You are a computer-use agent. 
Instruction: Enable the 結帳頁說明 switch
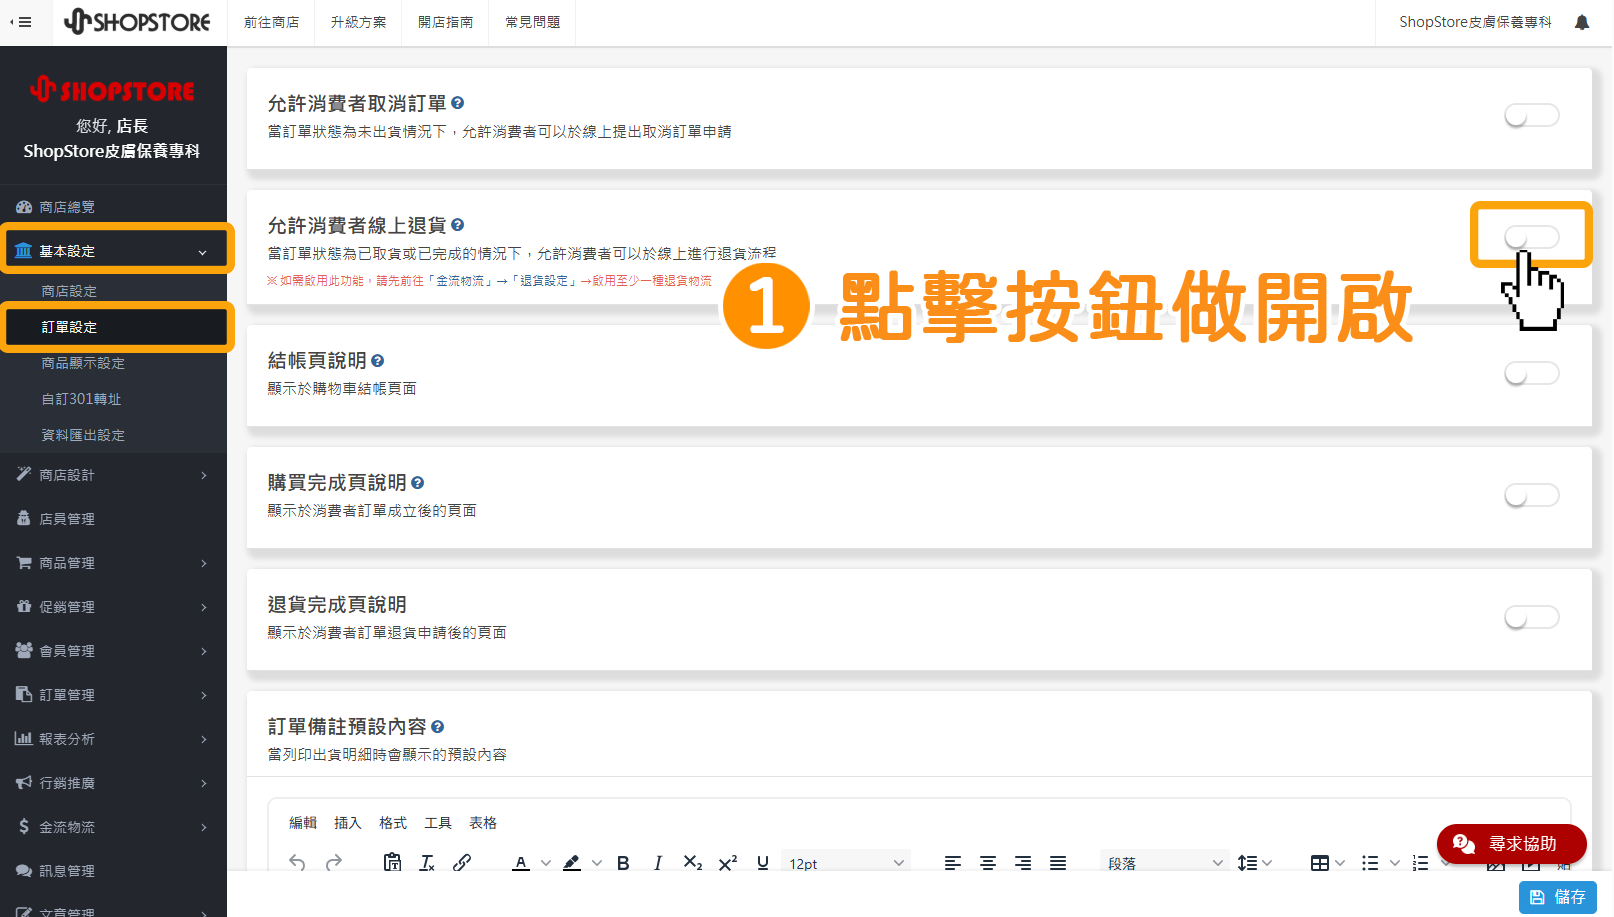coord(1531,373)
